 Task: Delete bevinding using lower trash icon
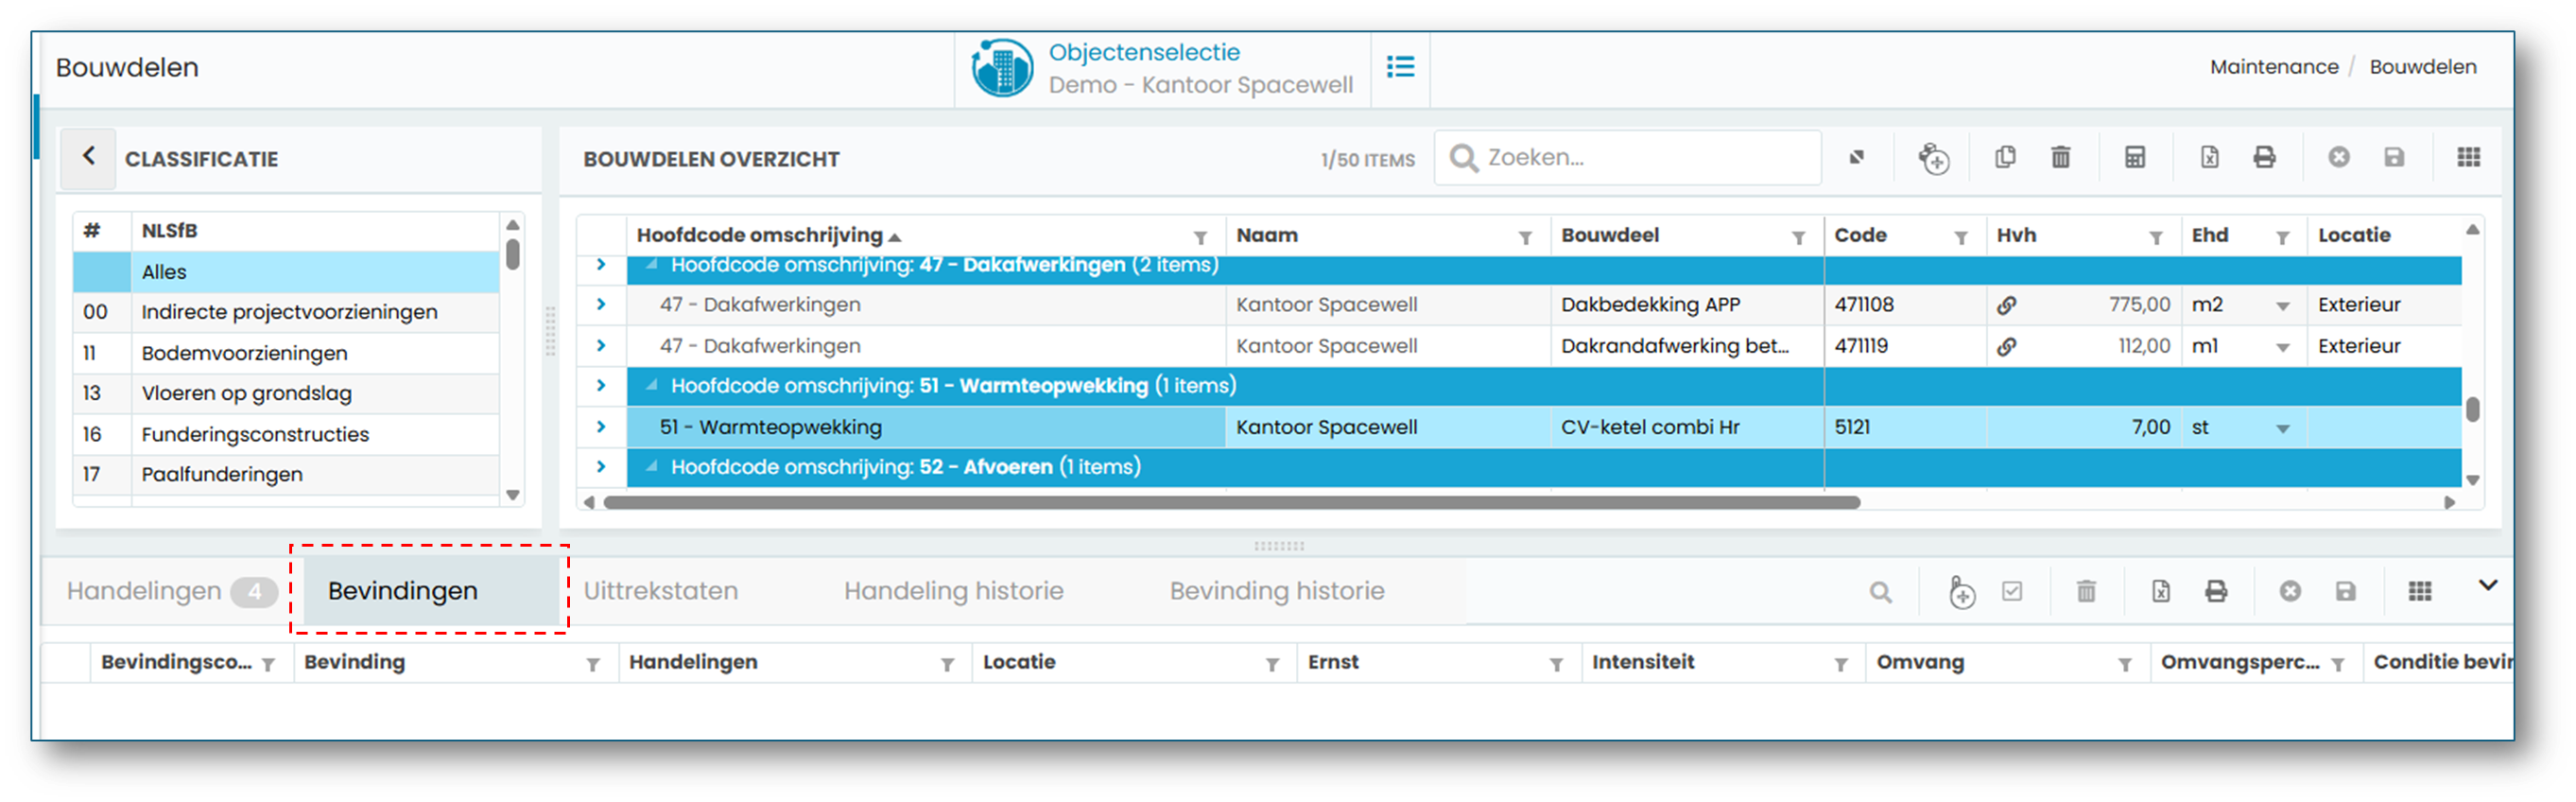(x=2086, y=592)
